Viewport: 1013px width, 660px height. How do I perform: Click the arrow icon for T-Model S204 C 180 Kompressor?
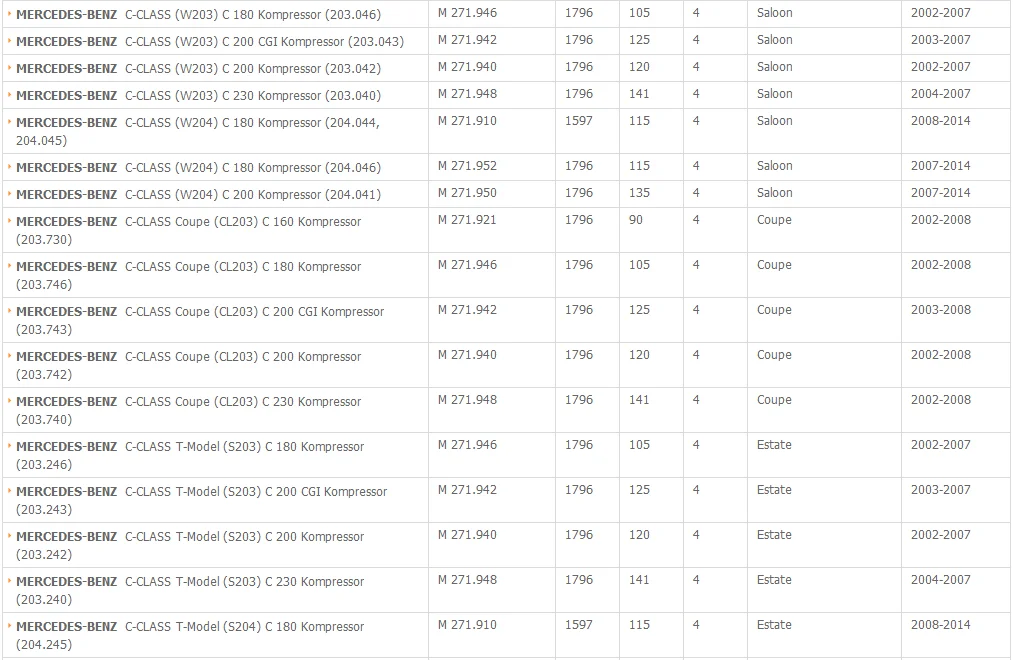tap(10, 626)
